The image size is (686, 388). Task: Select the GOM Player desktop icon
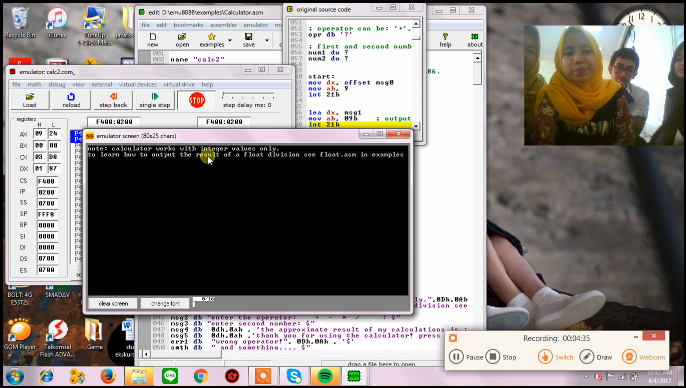click(x=20, y=335)
